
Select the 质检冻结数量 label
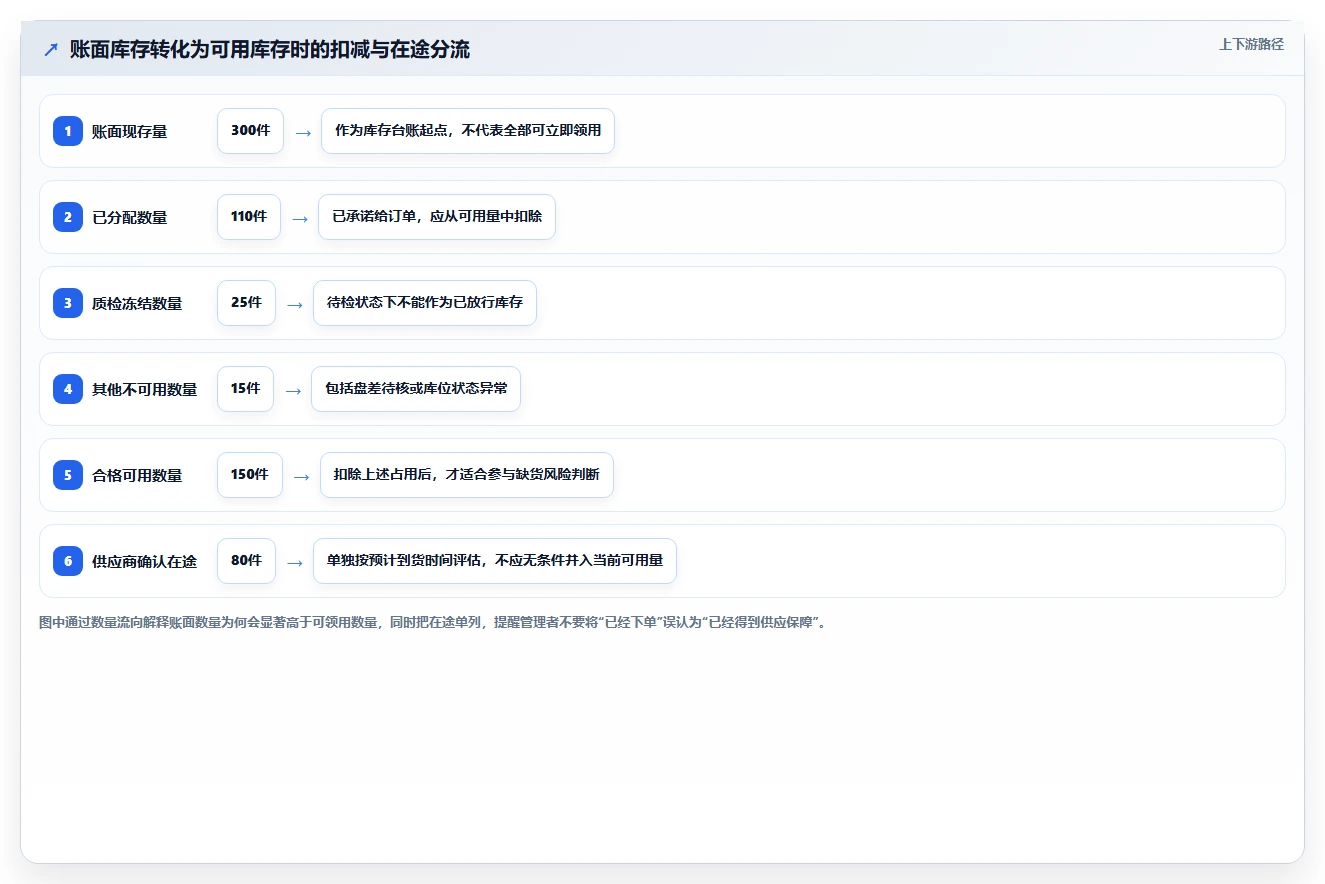[137, 303]
